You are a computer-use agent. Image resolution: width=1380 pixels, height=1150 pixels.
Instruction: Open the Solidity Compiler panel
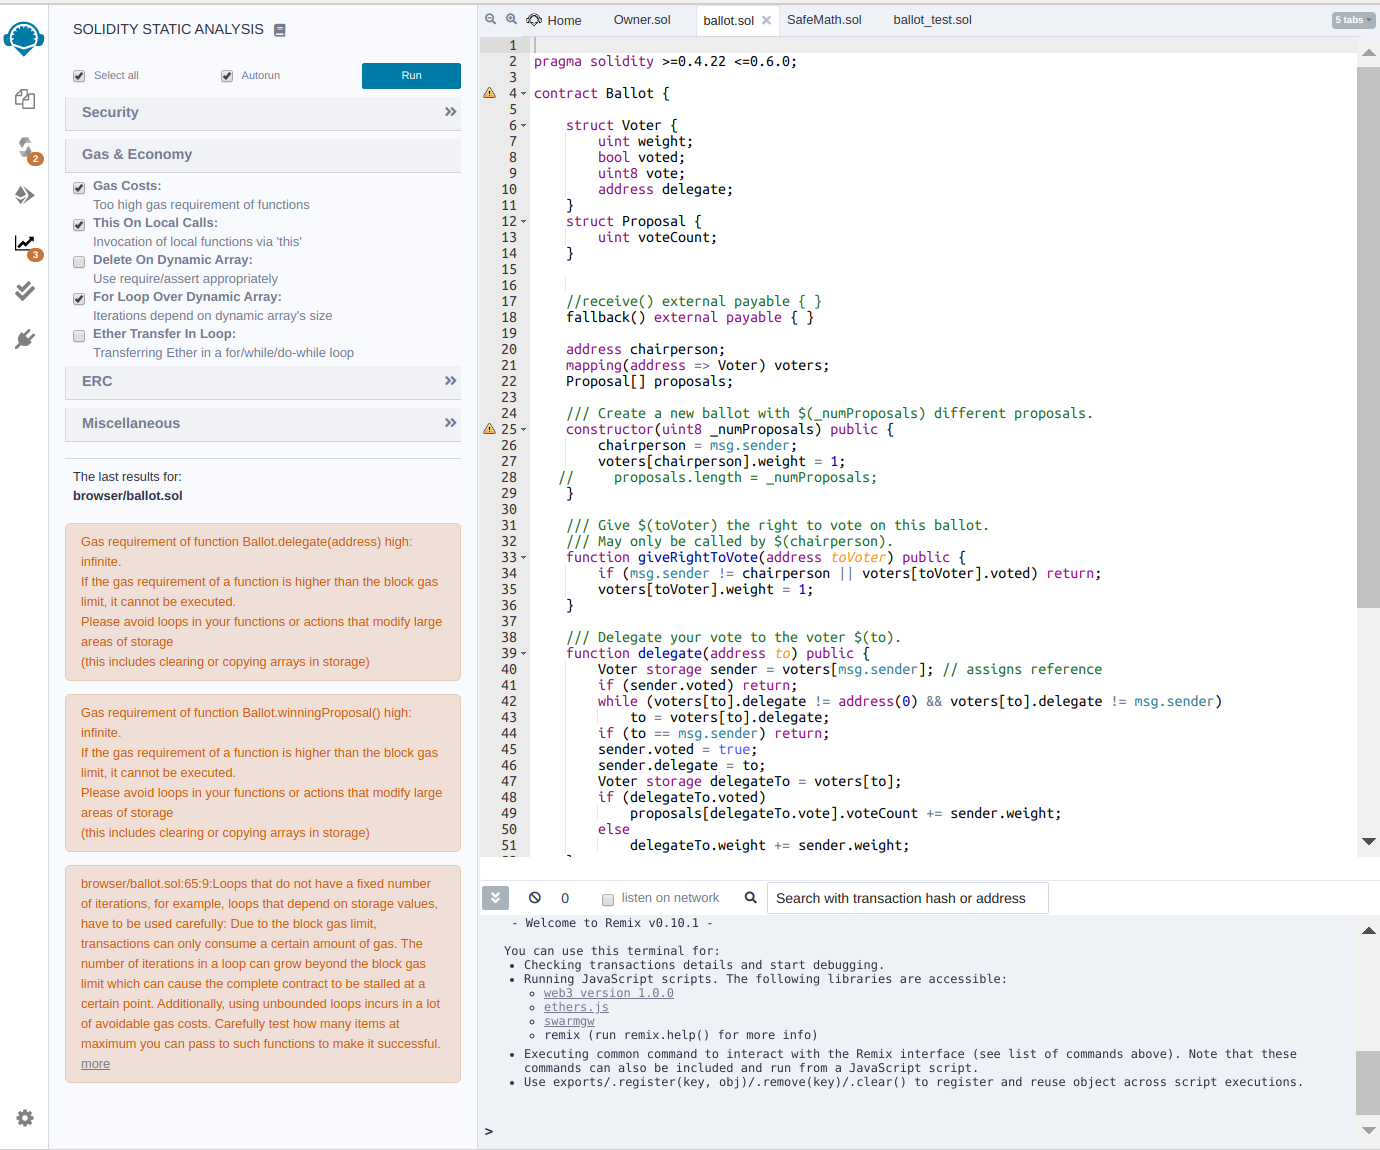24,149
